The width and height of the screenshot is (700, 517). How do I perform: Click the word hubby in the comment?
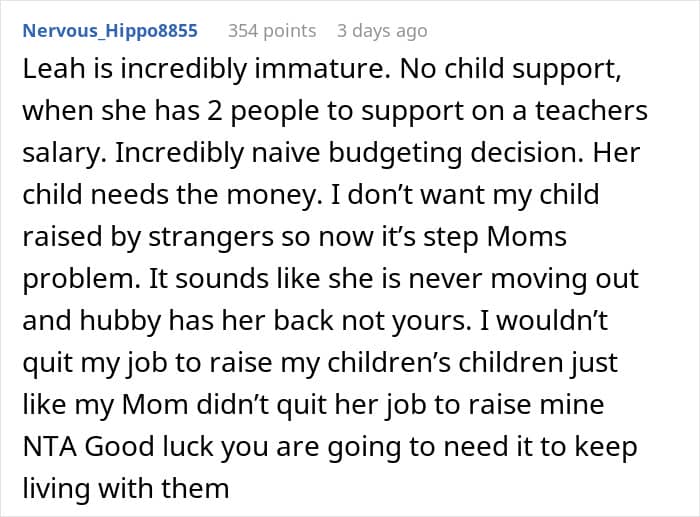click(x=121, y=321)
